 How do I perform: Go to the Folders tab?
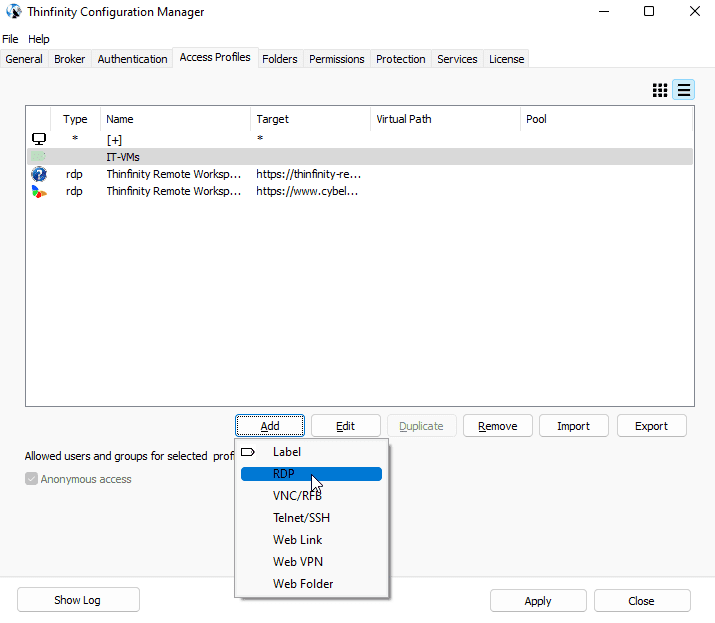point(280,59)
